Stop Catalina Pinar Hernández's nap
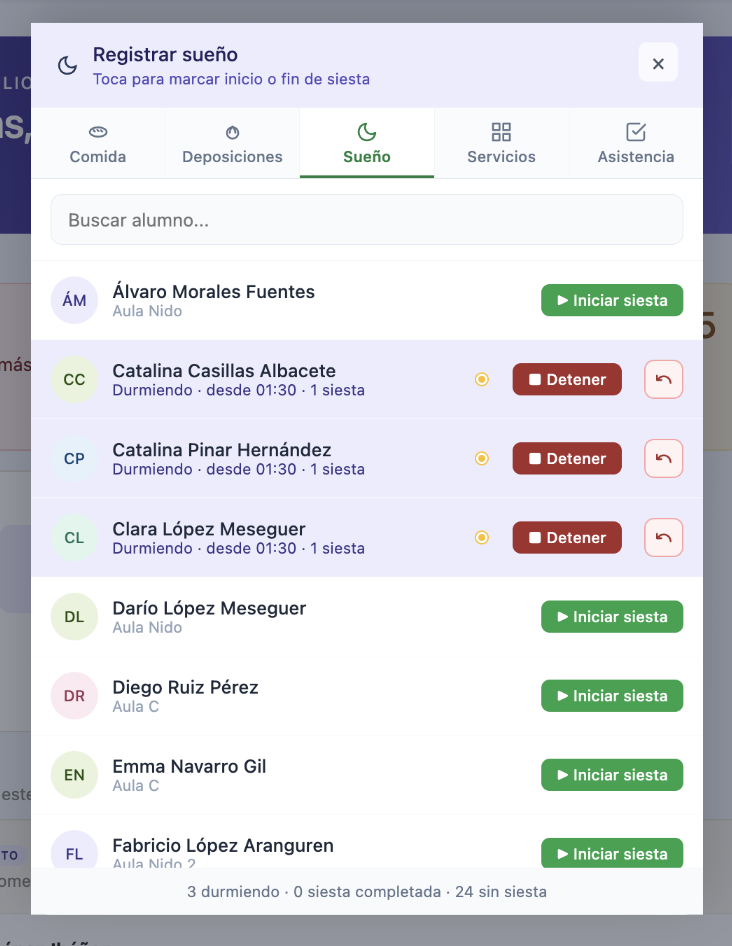This screenshot has width=732, height=946. [x=567, y=459]
